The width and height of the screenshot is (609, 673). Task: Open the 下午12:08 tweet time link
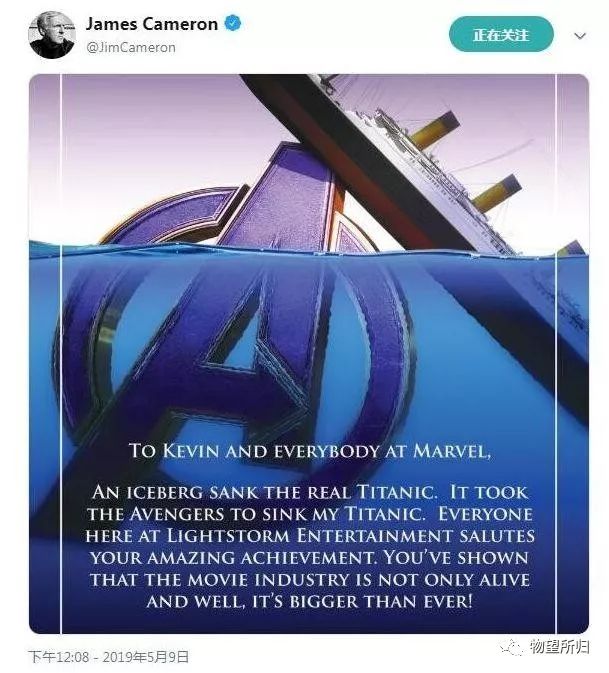59,656
